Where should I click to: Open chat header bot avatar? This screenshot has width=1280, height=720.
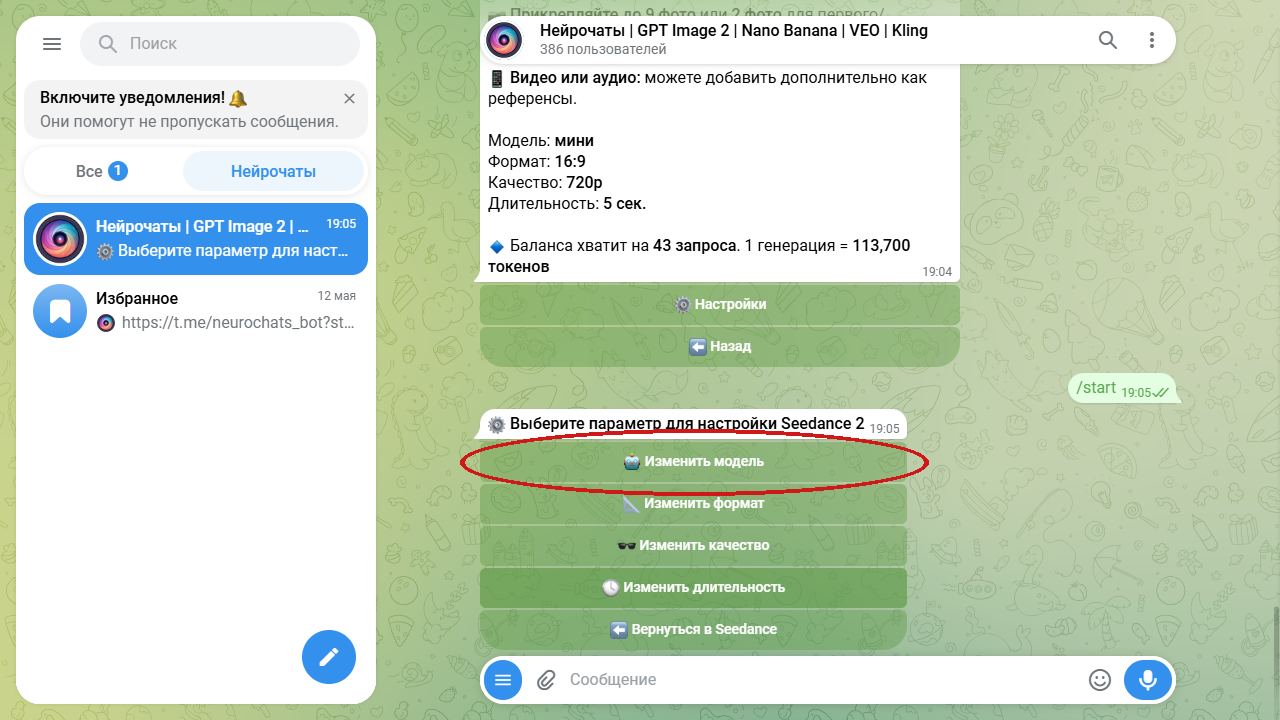click(504, 40)
